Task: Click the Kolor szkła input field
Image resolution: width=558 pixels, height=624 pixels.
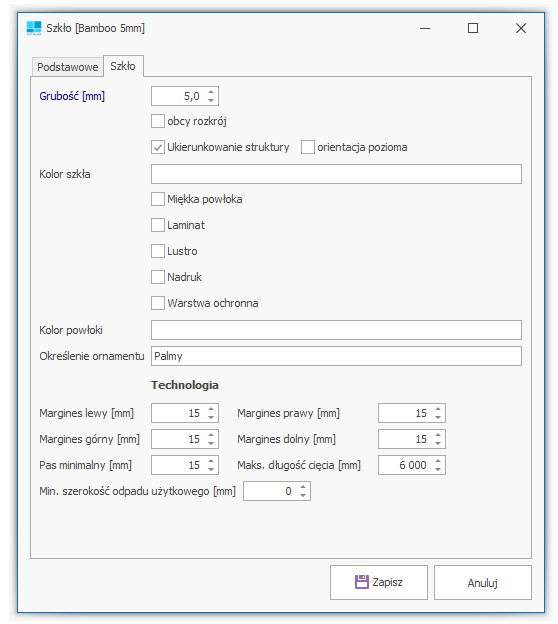Action: coord(336,174)
